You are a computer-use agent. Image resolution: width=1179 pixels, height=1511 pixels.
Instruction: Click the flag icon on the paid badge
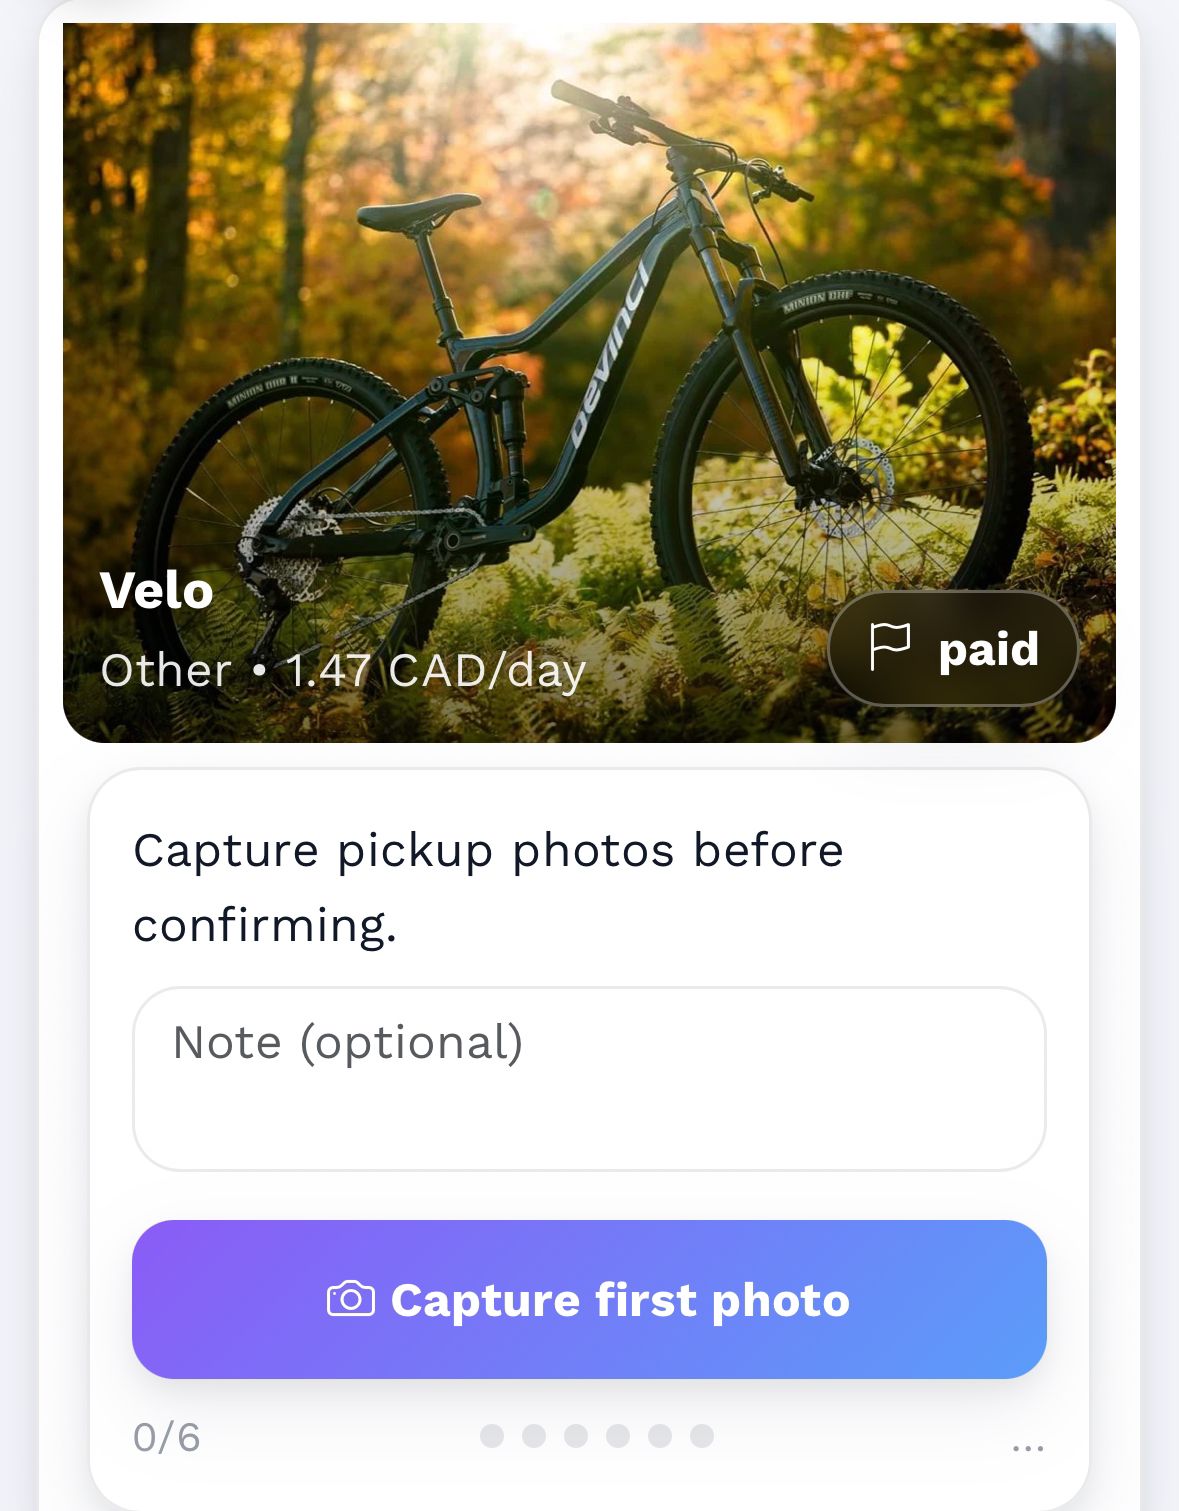(x=889, y=647)
